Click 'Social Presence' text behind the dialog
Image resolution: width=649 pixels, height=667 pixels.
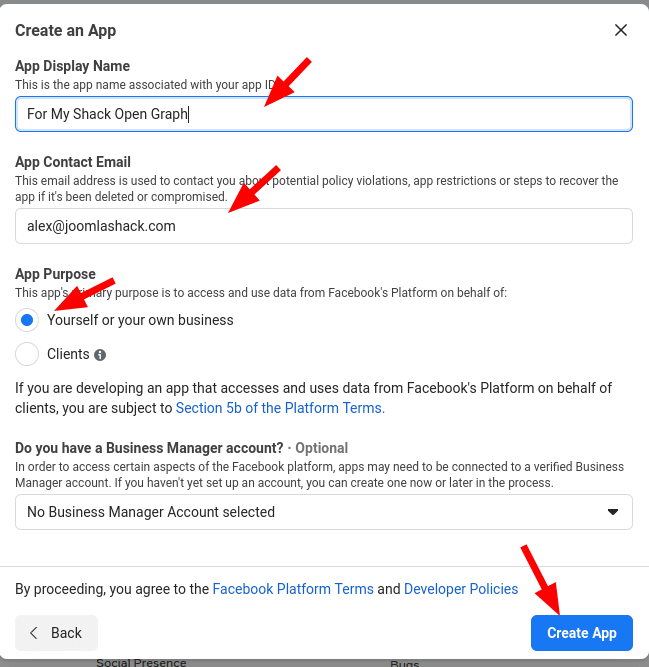[x=141, y=662]
